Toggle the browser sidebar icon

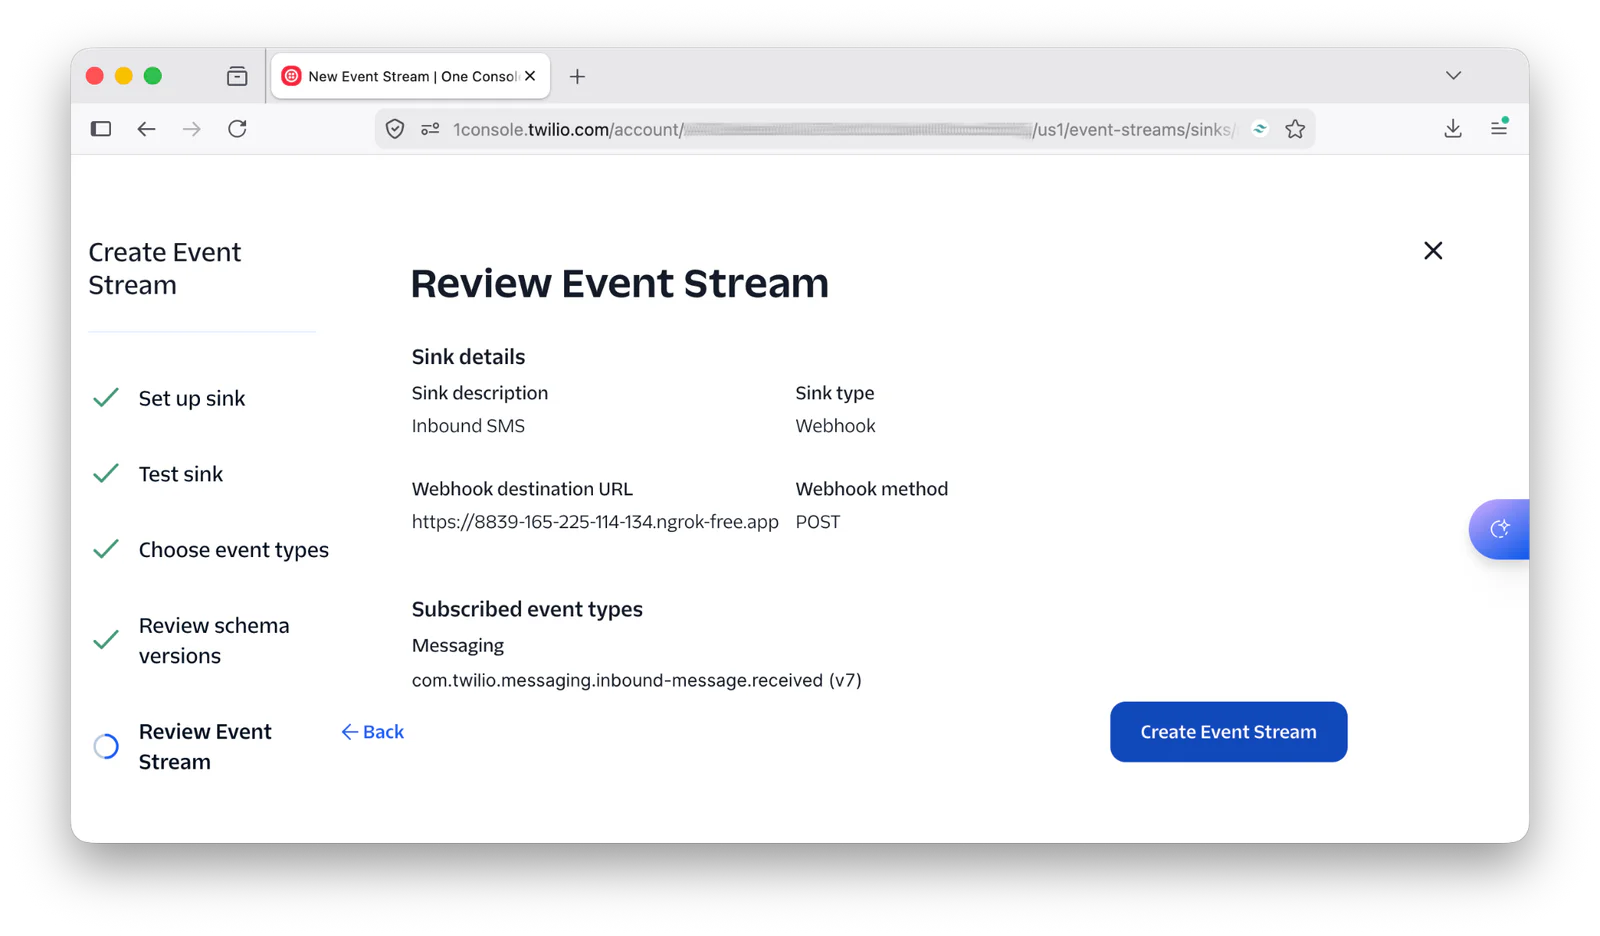pos(101,129)
